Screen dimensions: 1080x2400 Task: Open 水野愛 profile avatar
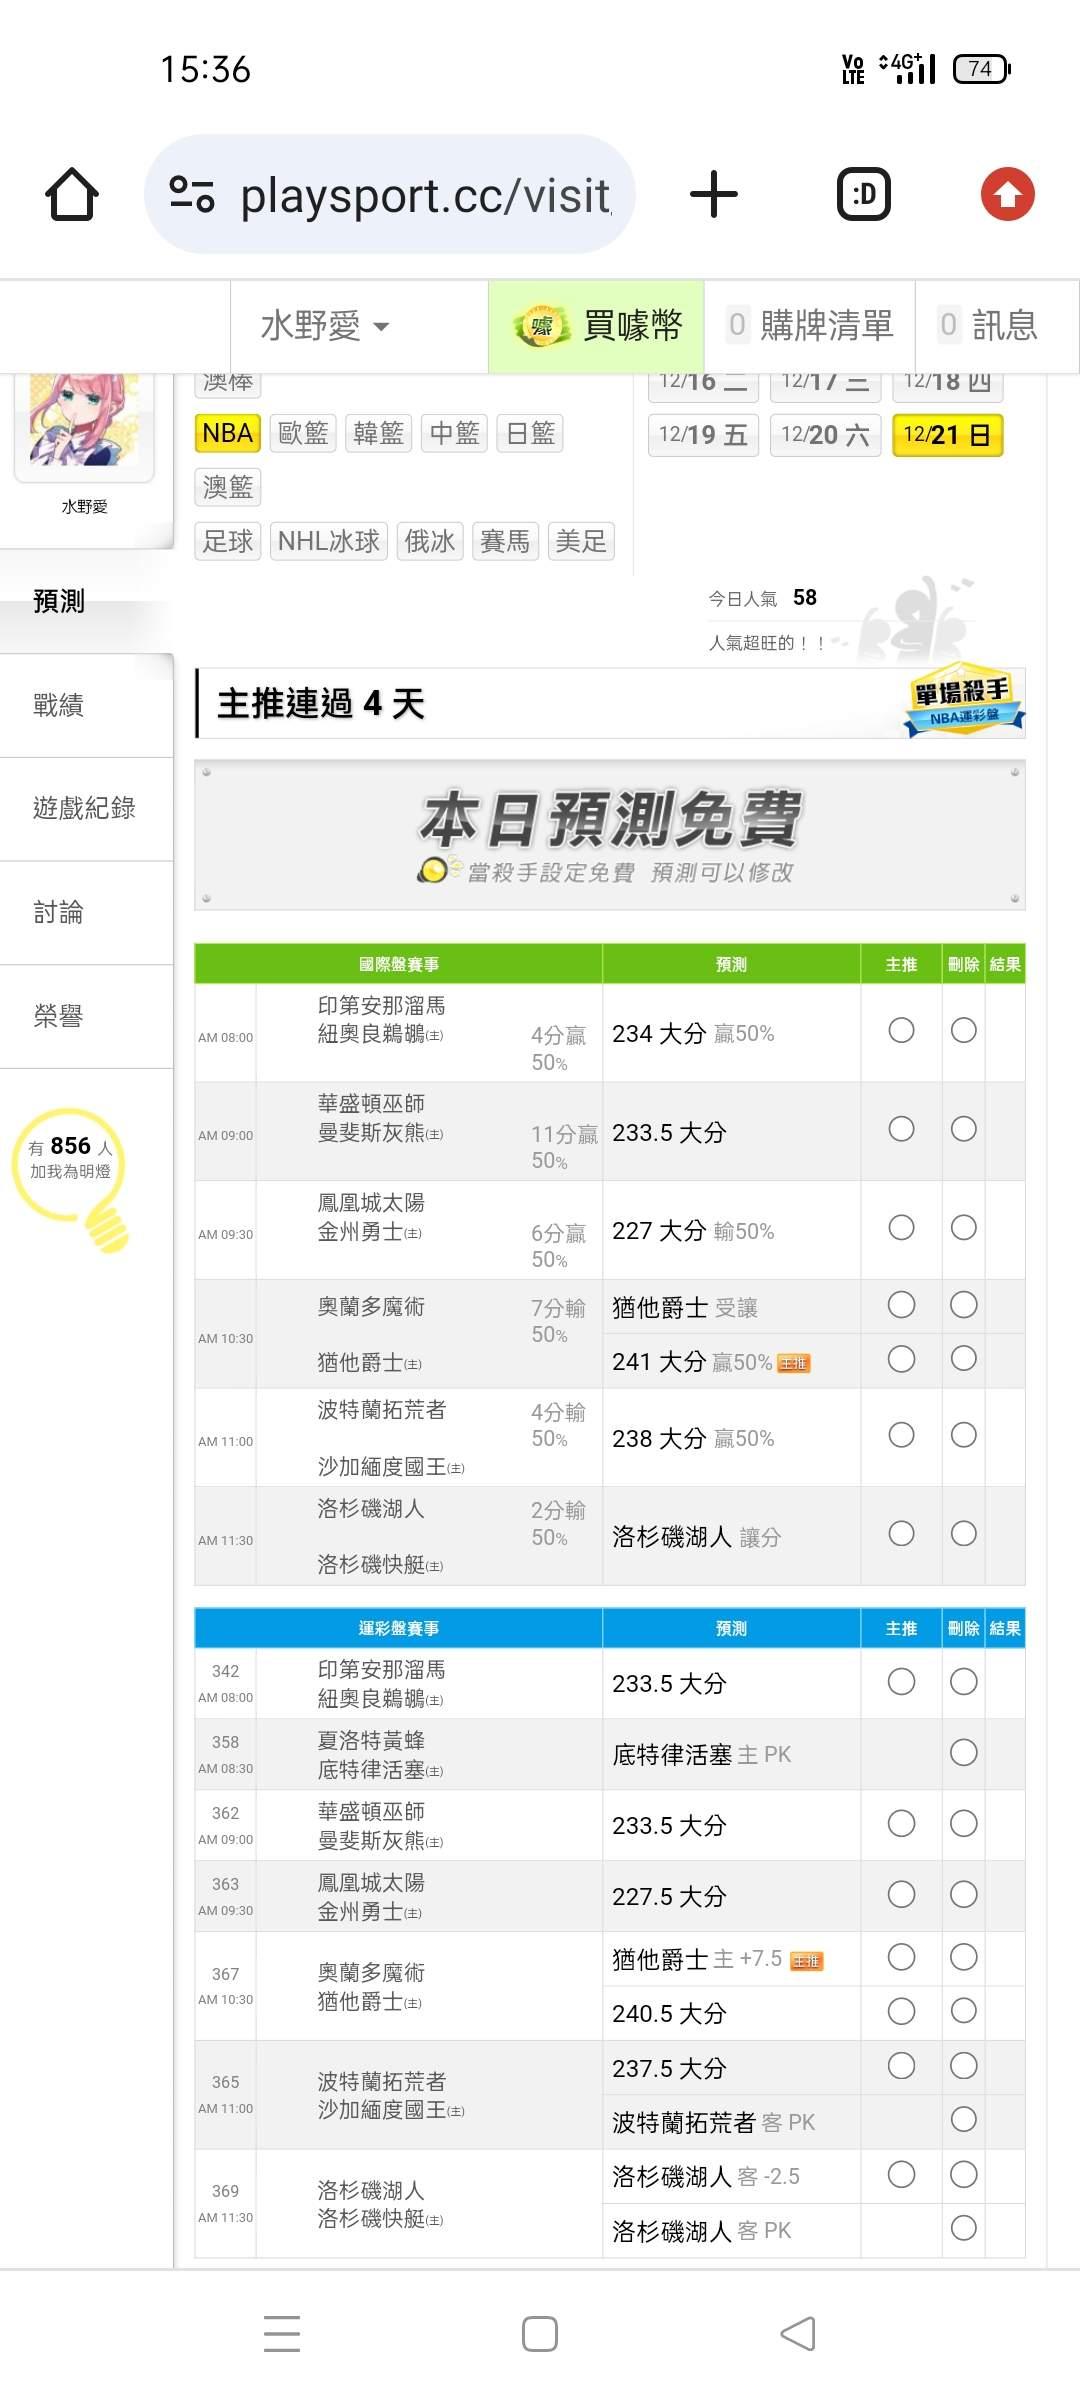(x=85, y=420)
